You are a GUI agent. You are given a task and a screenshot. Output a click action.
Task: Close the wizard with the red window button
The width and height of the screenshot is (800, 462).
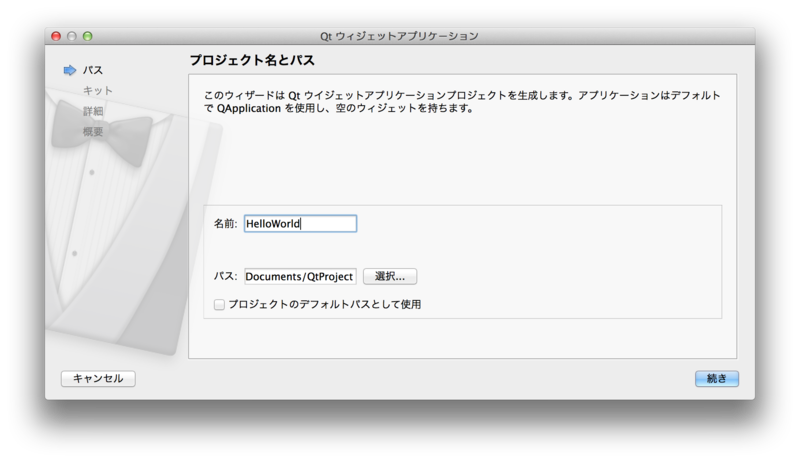tap(56, 36)
